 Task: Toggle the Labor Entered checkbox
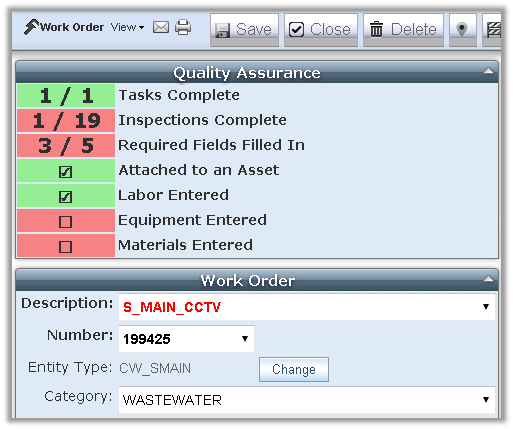[x=65, y=197]
